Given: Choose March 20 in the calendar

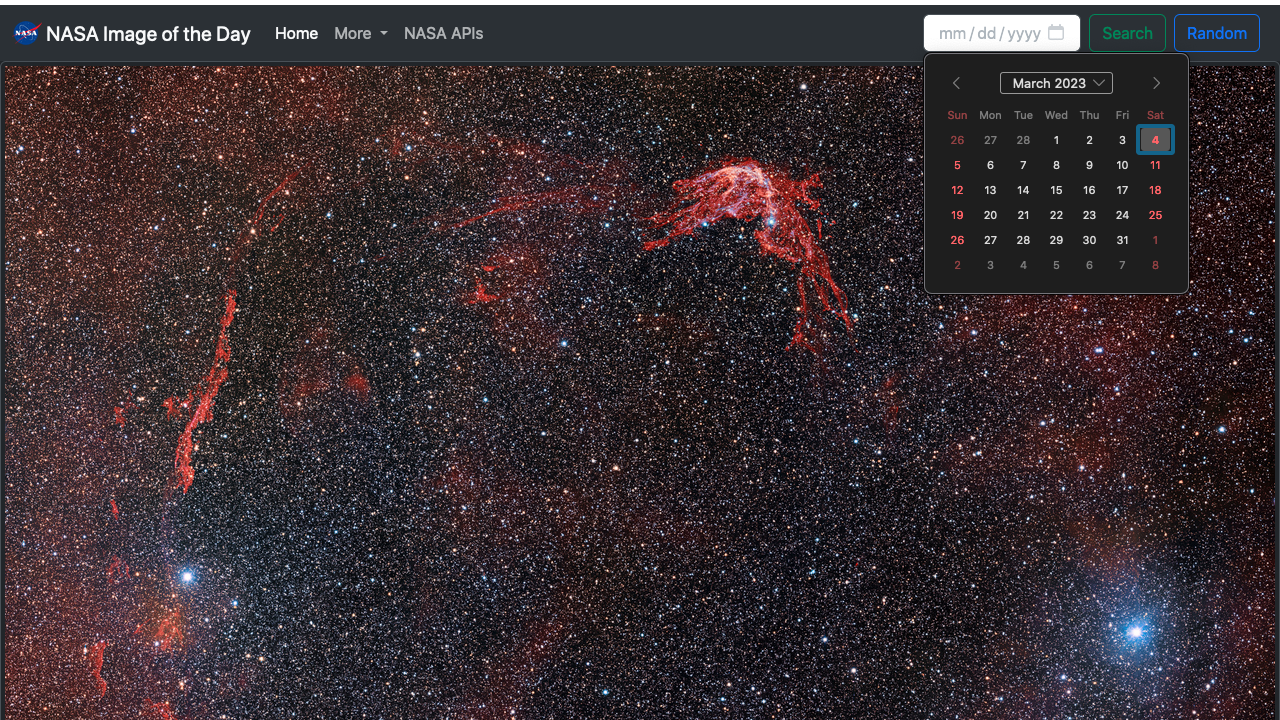Looking at the screenshot, I should click(990, 215).
